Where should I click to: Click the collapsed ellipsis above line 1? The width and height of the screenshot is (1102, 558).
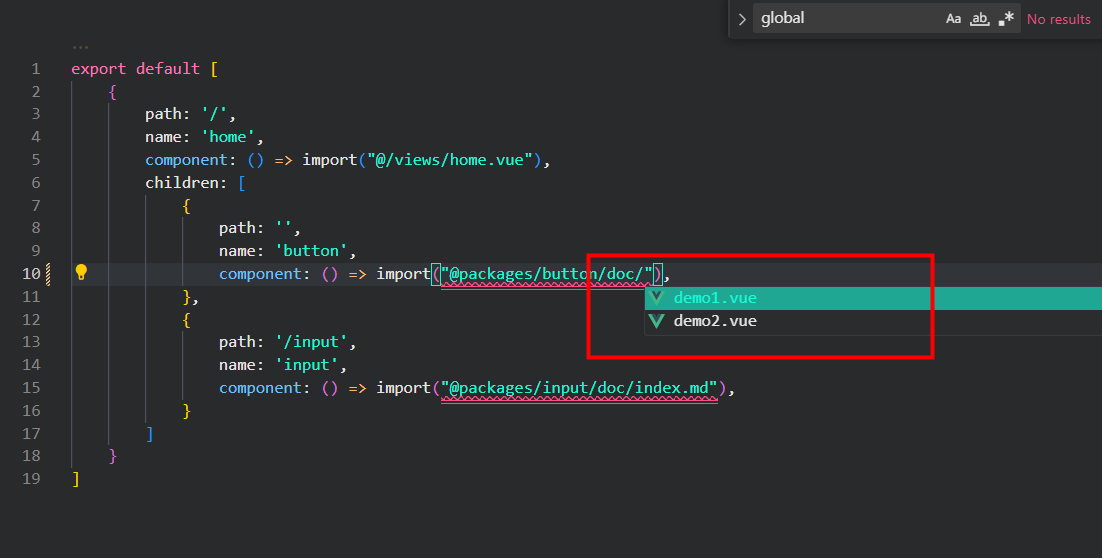tap(80, 48)
